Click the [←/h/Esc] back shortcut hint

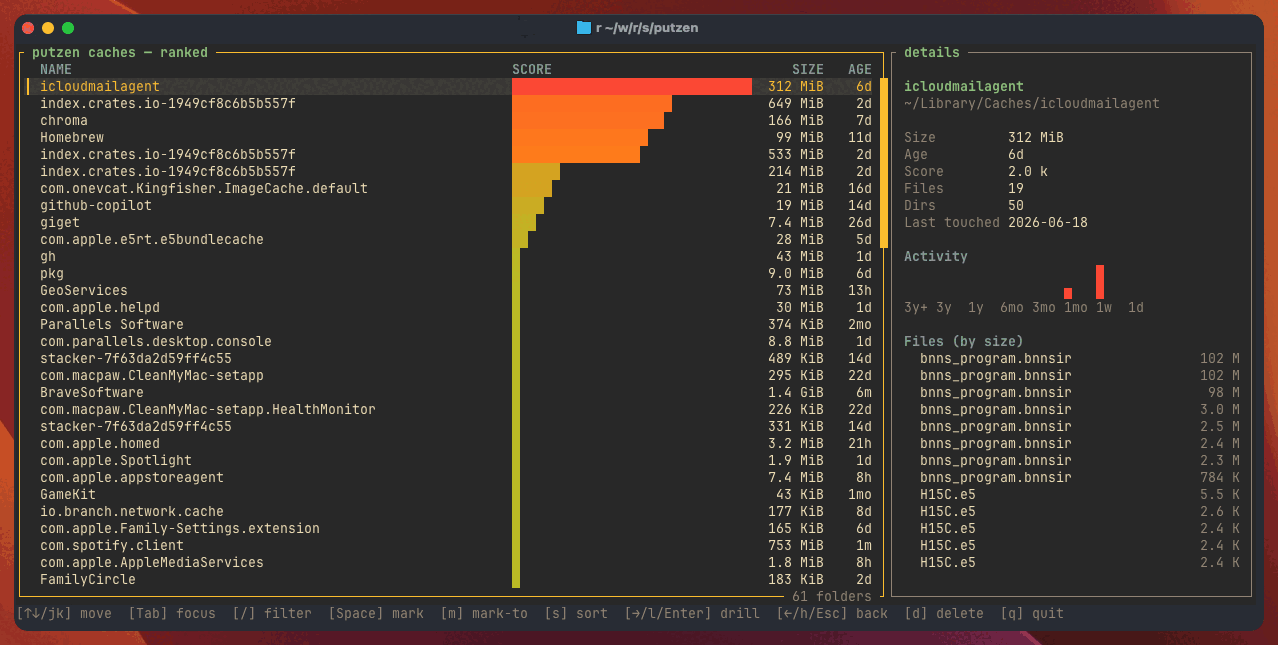pos(832,614)
